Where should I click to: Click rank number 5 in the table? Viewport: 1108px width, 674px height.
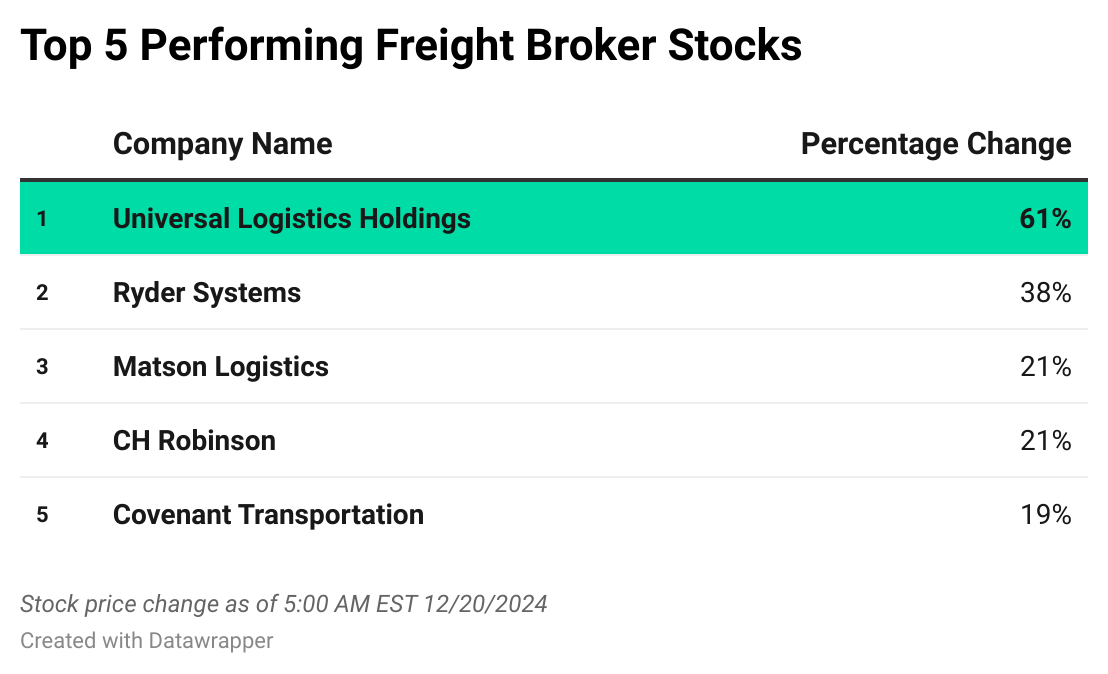[x=42, y=515]
